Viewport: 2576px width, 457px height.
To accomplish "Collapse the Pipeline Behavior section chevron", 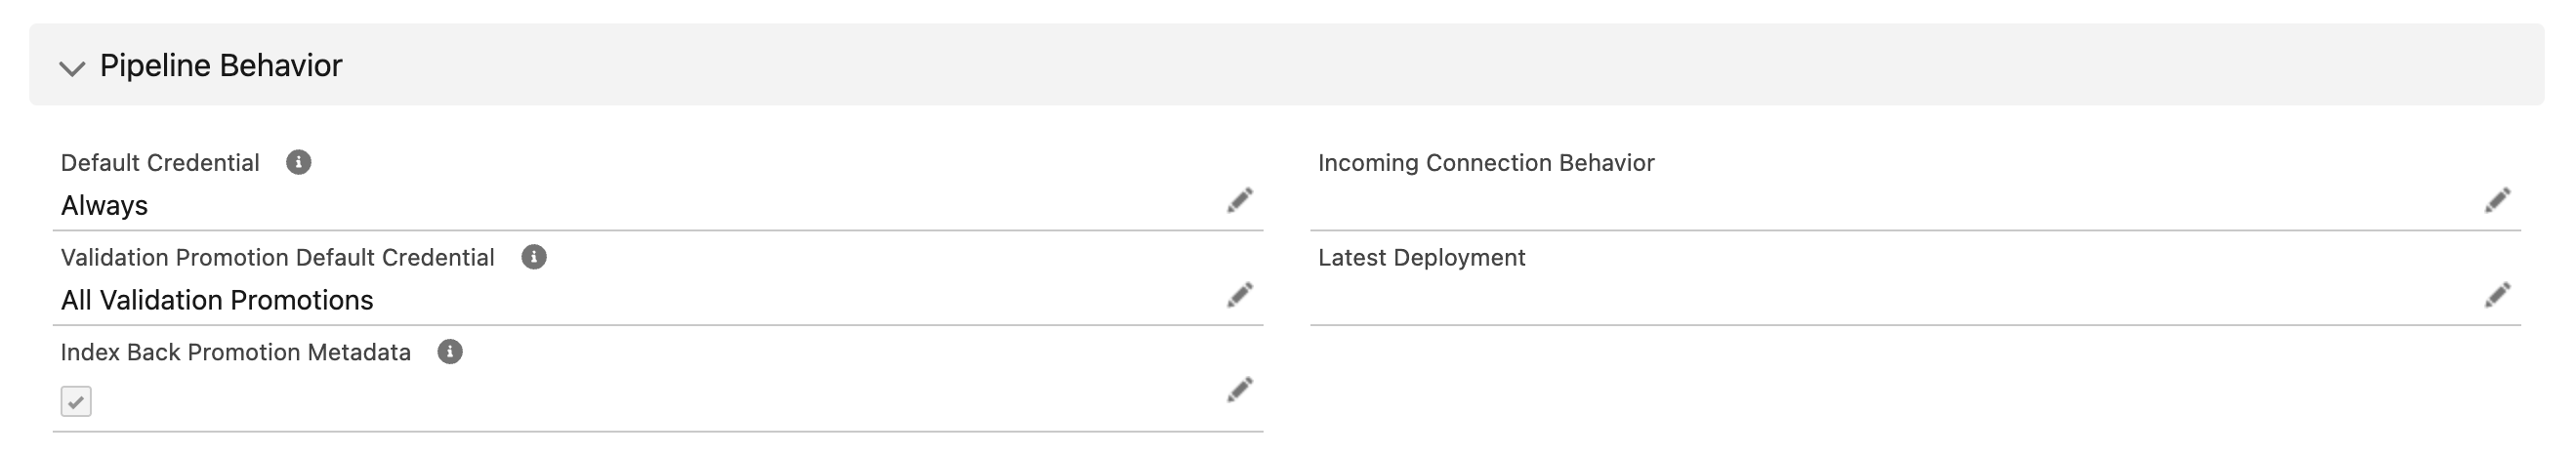I will (72, 67).
